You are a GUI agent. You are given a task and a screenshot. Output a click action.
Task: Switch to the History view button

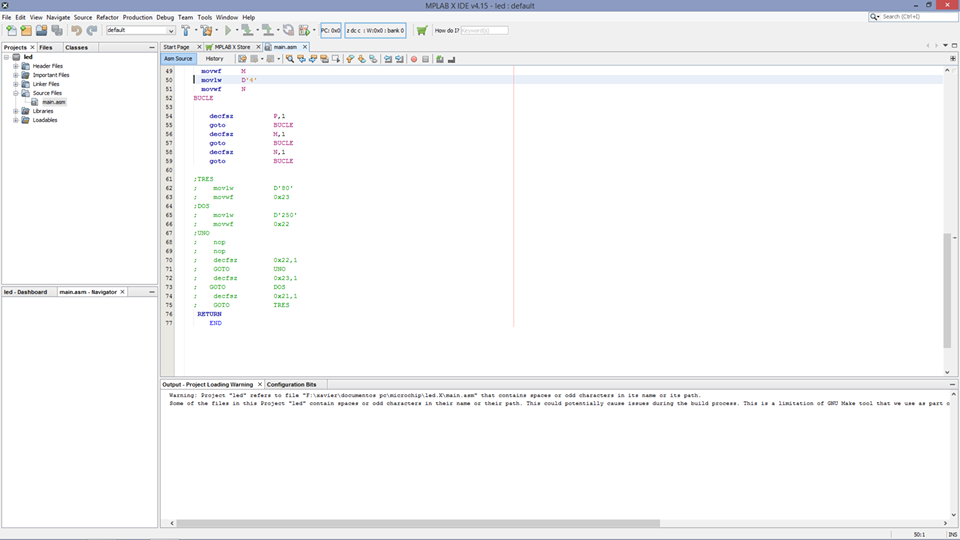[x=214, y=59]
